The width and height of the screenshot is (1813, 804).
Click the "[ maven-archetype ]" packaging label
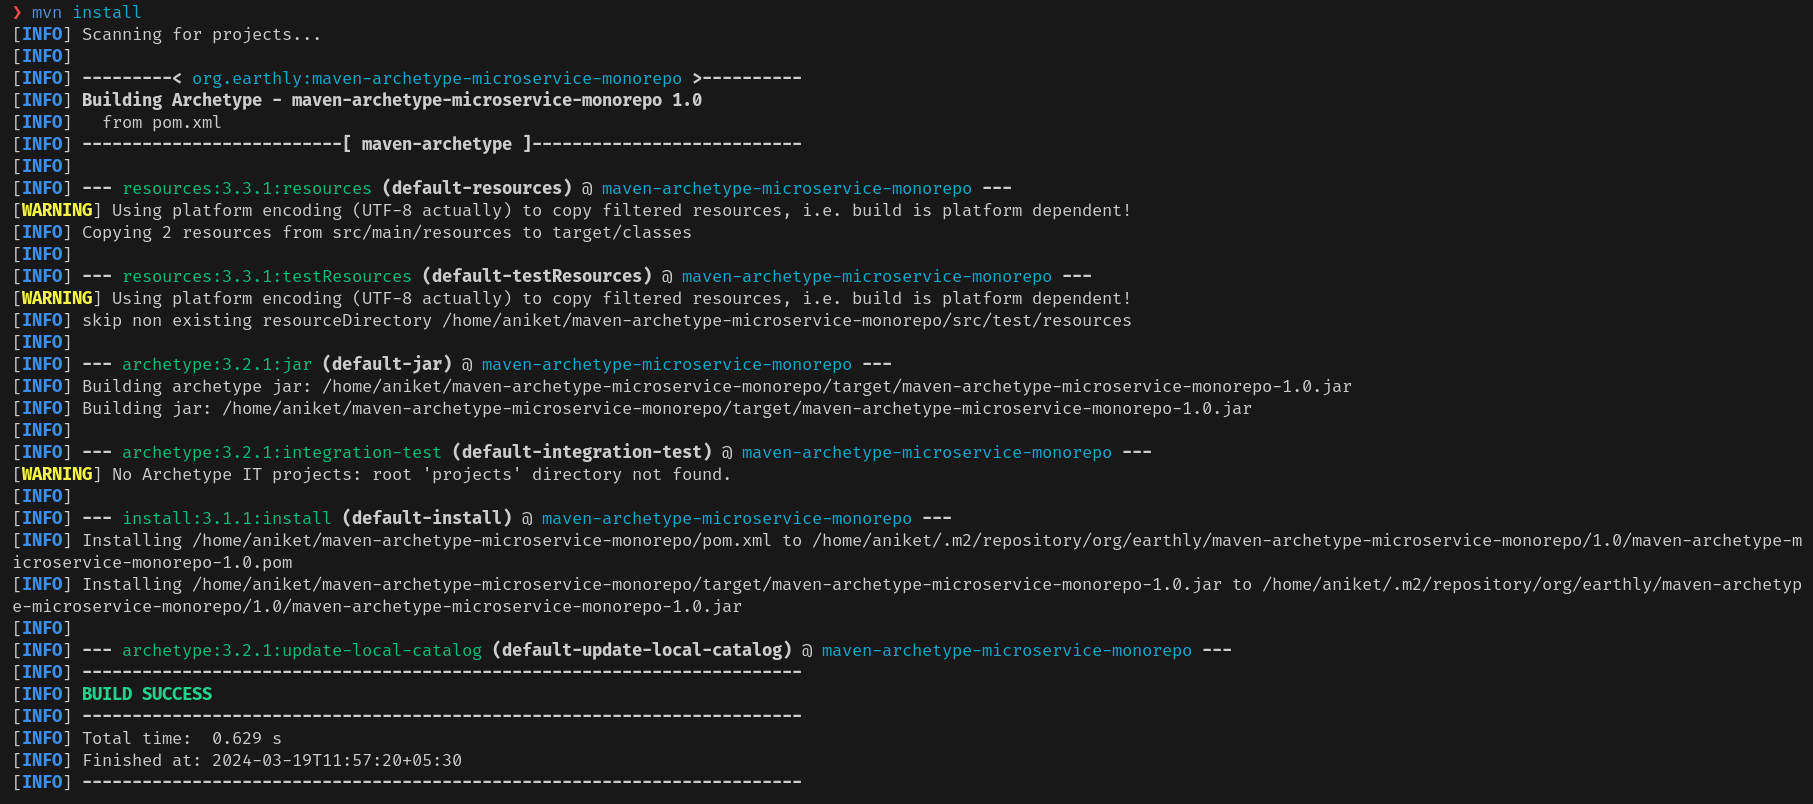tap(436, 144)
